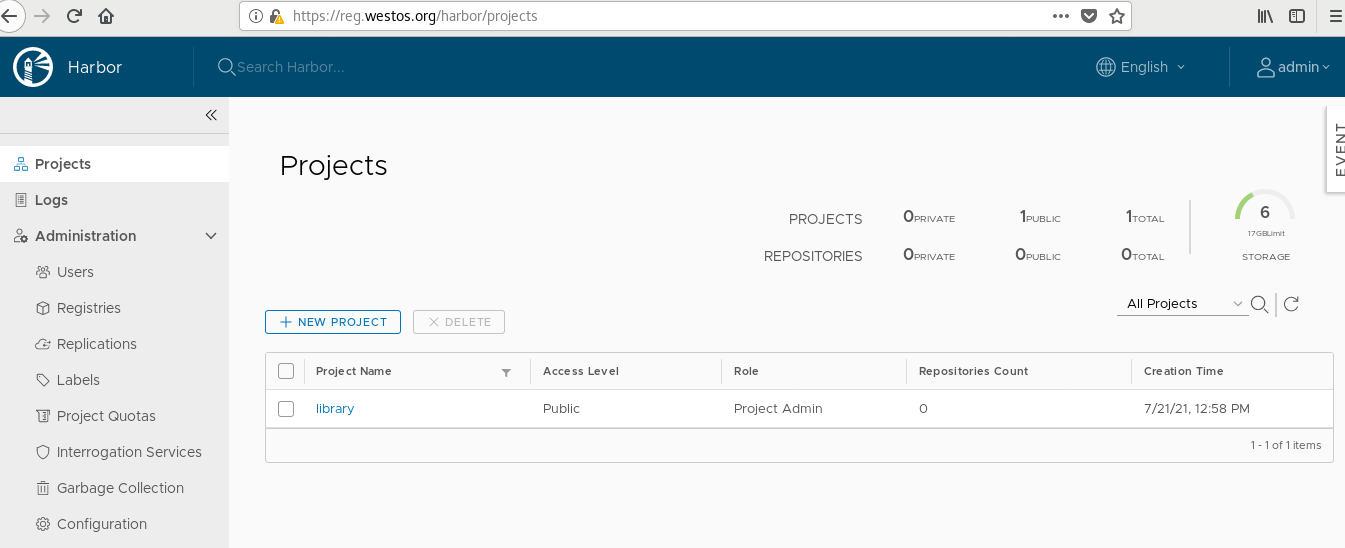The image size is (1345, 548).
Task: Click the DELETE button
Action: click(459, 322)
